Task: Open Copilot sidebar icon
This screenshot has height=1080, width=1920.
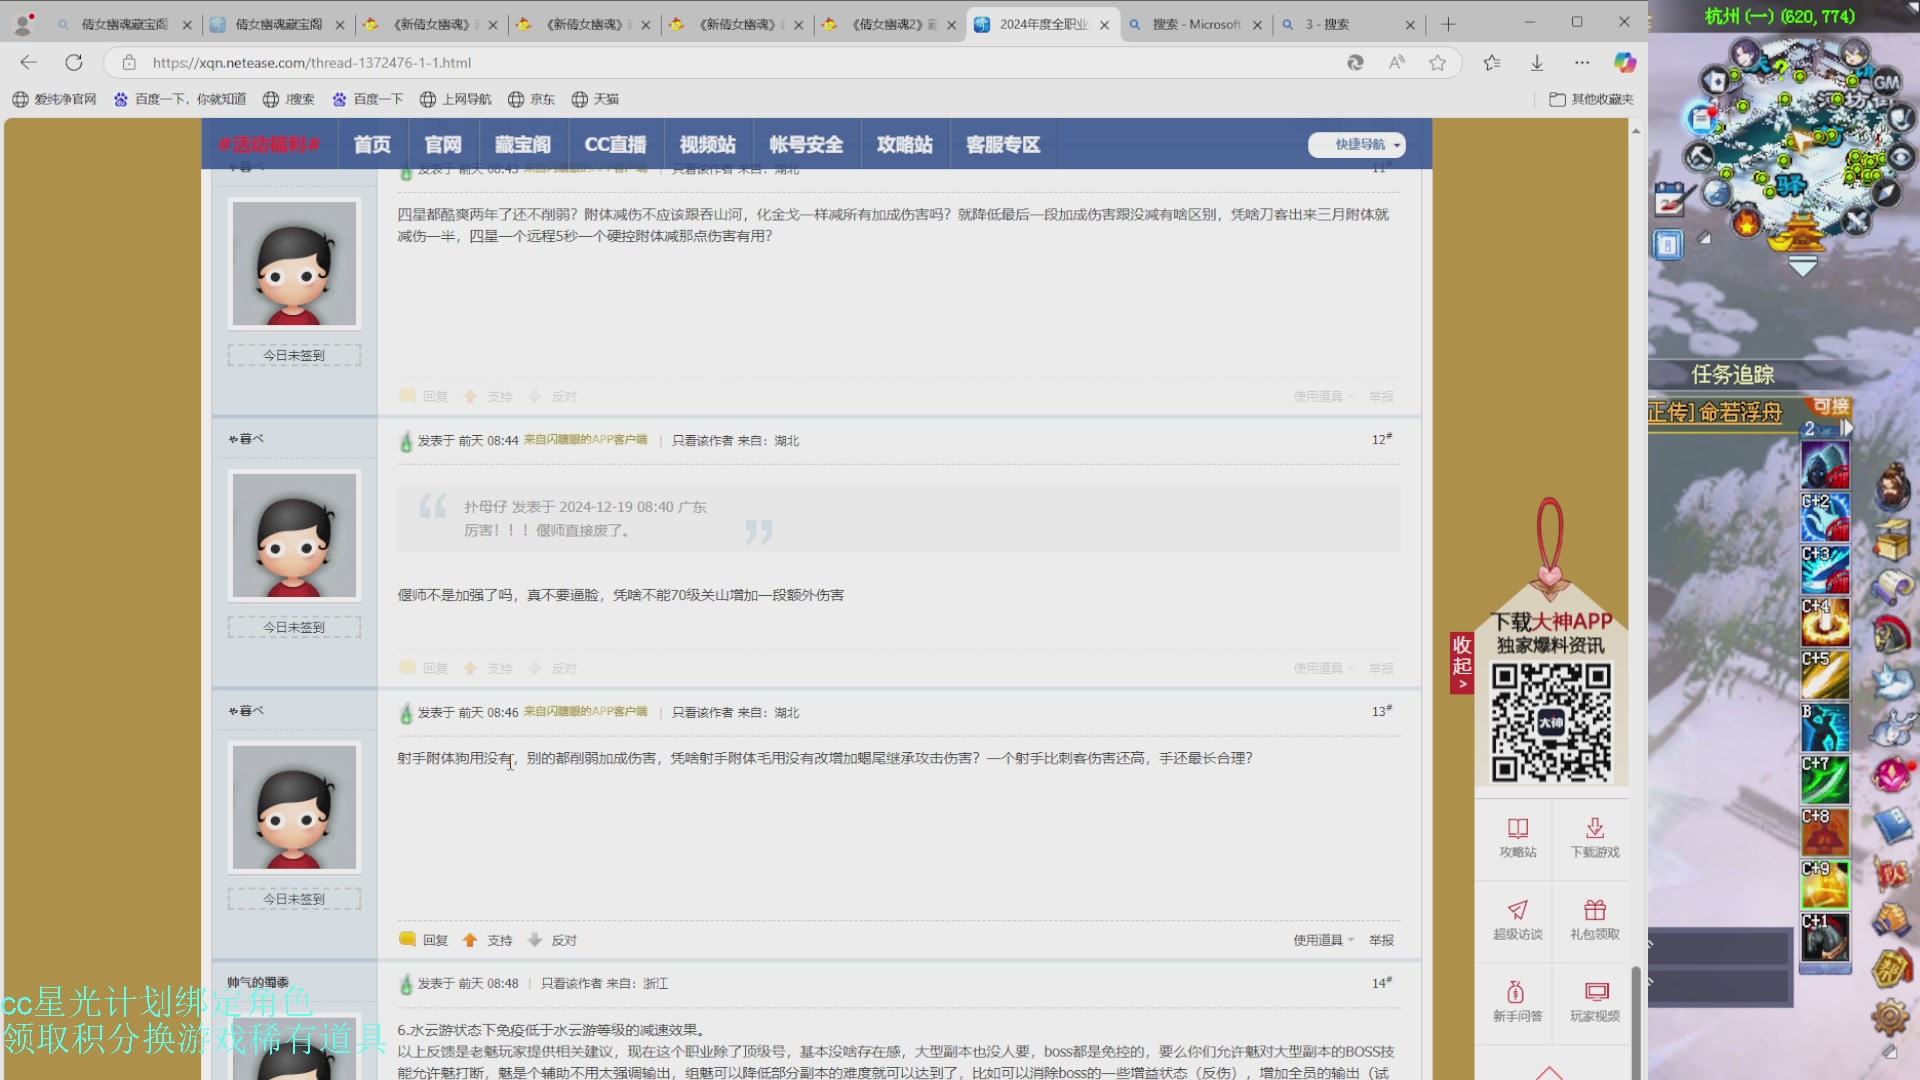Action: [x=1625, y=62]
